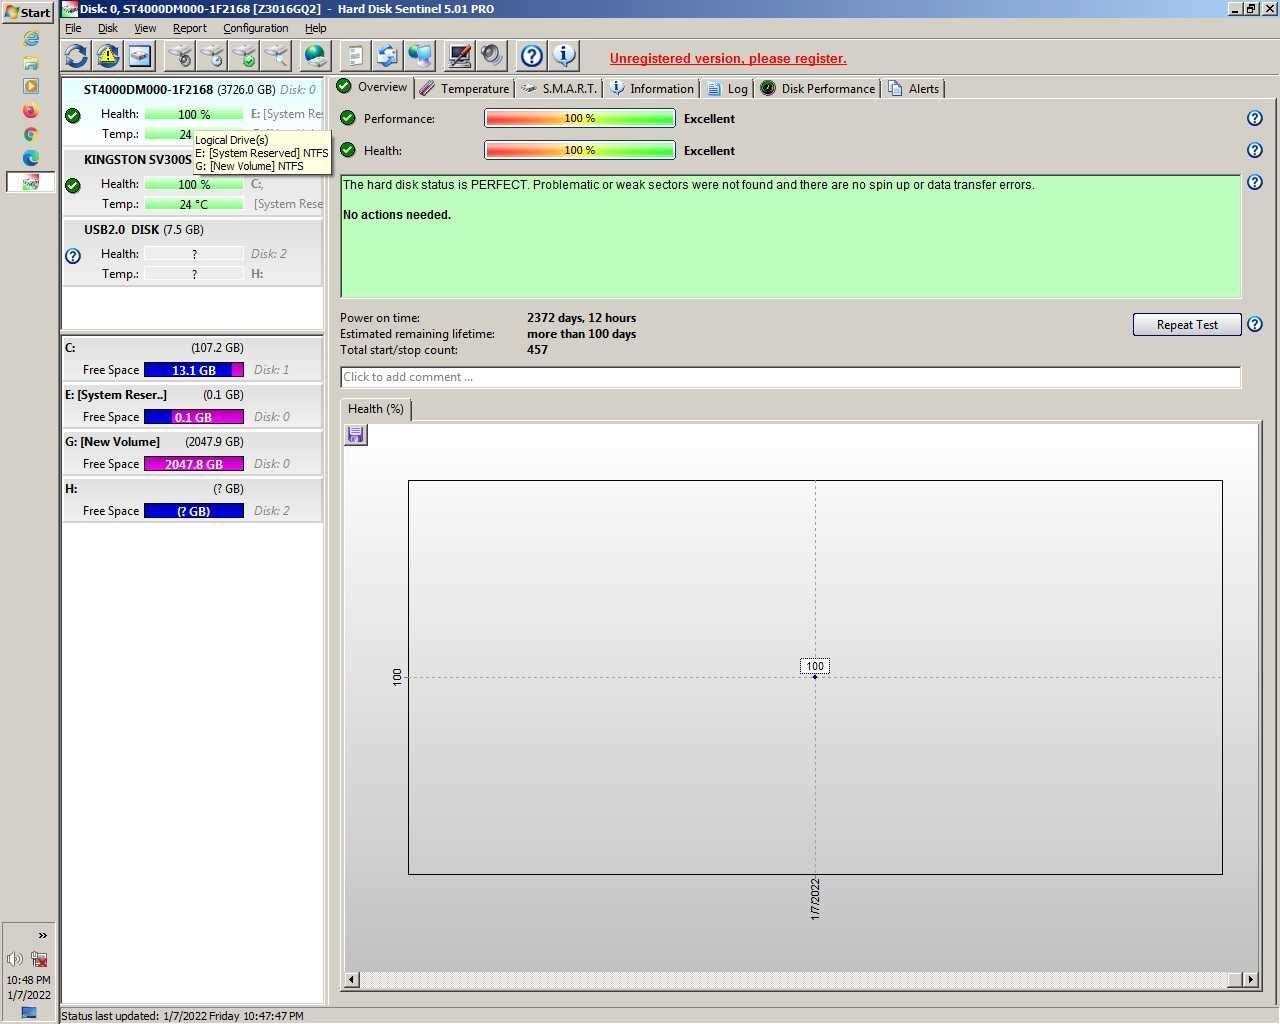This screenshot has width=1280, height=1024.
Task: Click the disk test icon with green checkmark
Action: click(244, 56)
